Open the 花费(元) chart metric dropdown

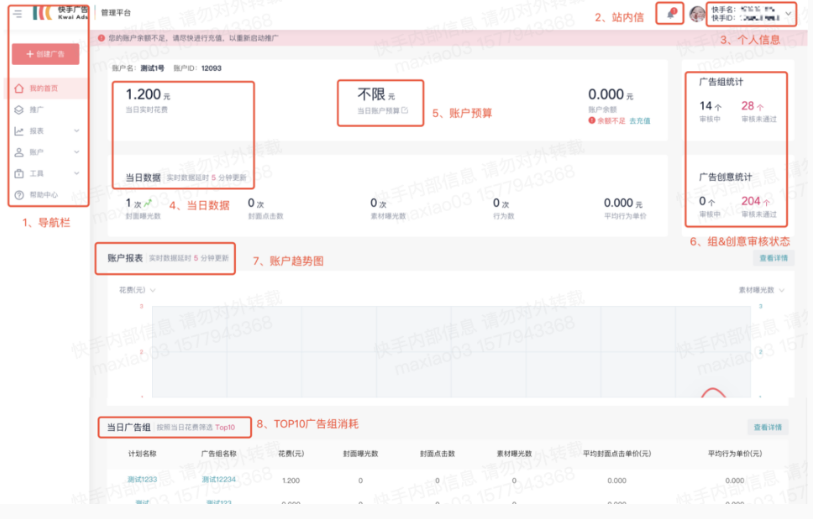click(137, 290)
